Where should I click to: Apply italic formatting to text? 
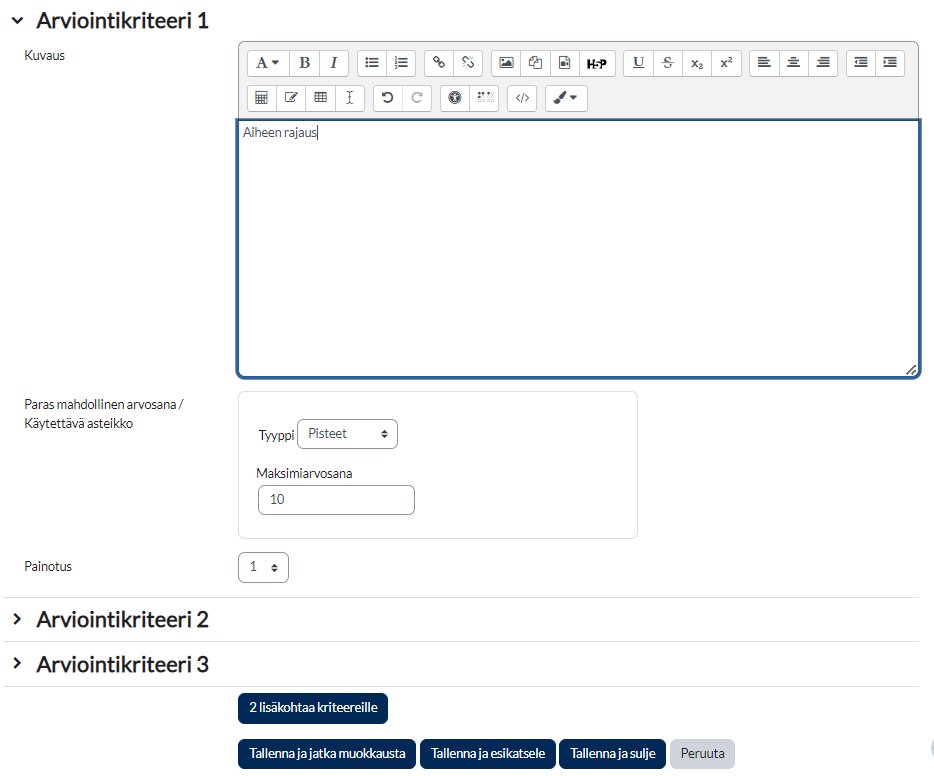coord(333,63)
